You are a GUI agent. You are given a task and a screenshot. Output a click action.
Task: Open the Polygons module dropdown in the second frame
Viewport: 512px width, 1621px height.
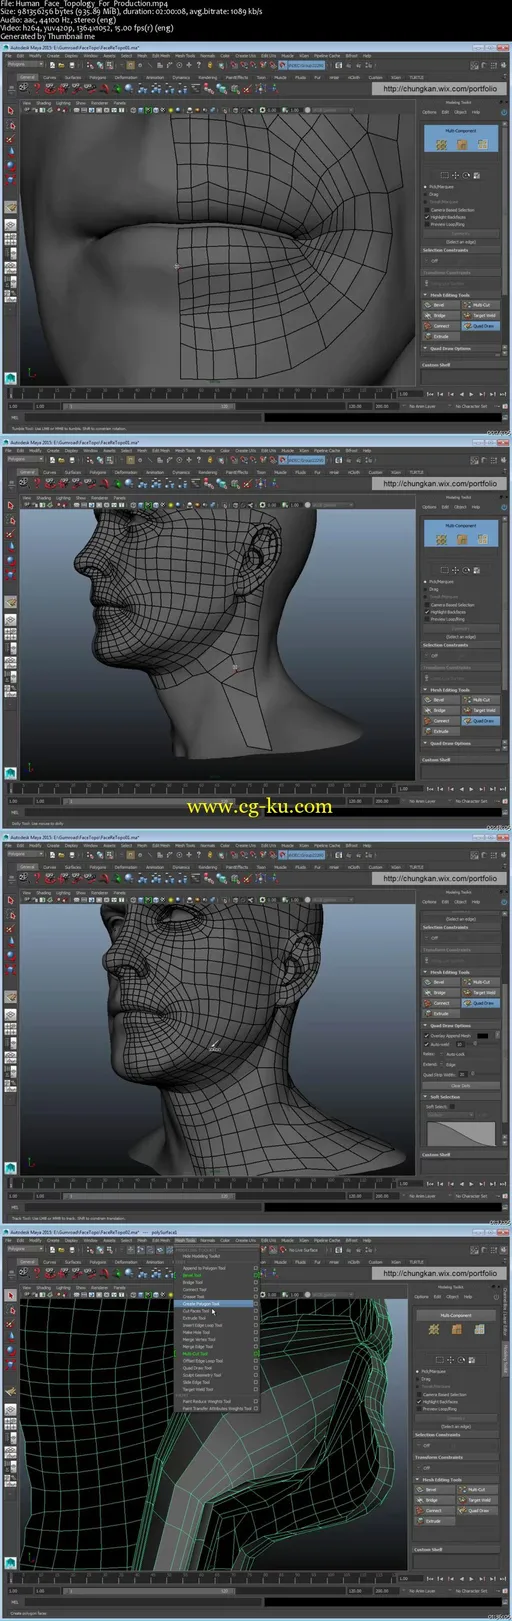[x=24, y=460]
